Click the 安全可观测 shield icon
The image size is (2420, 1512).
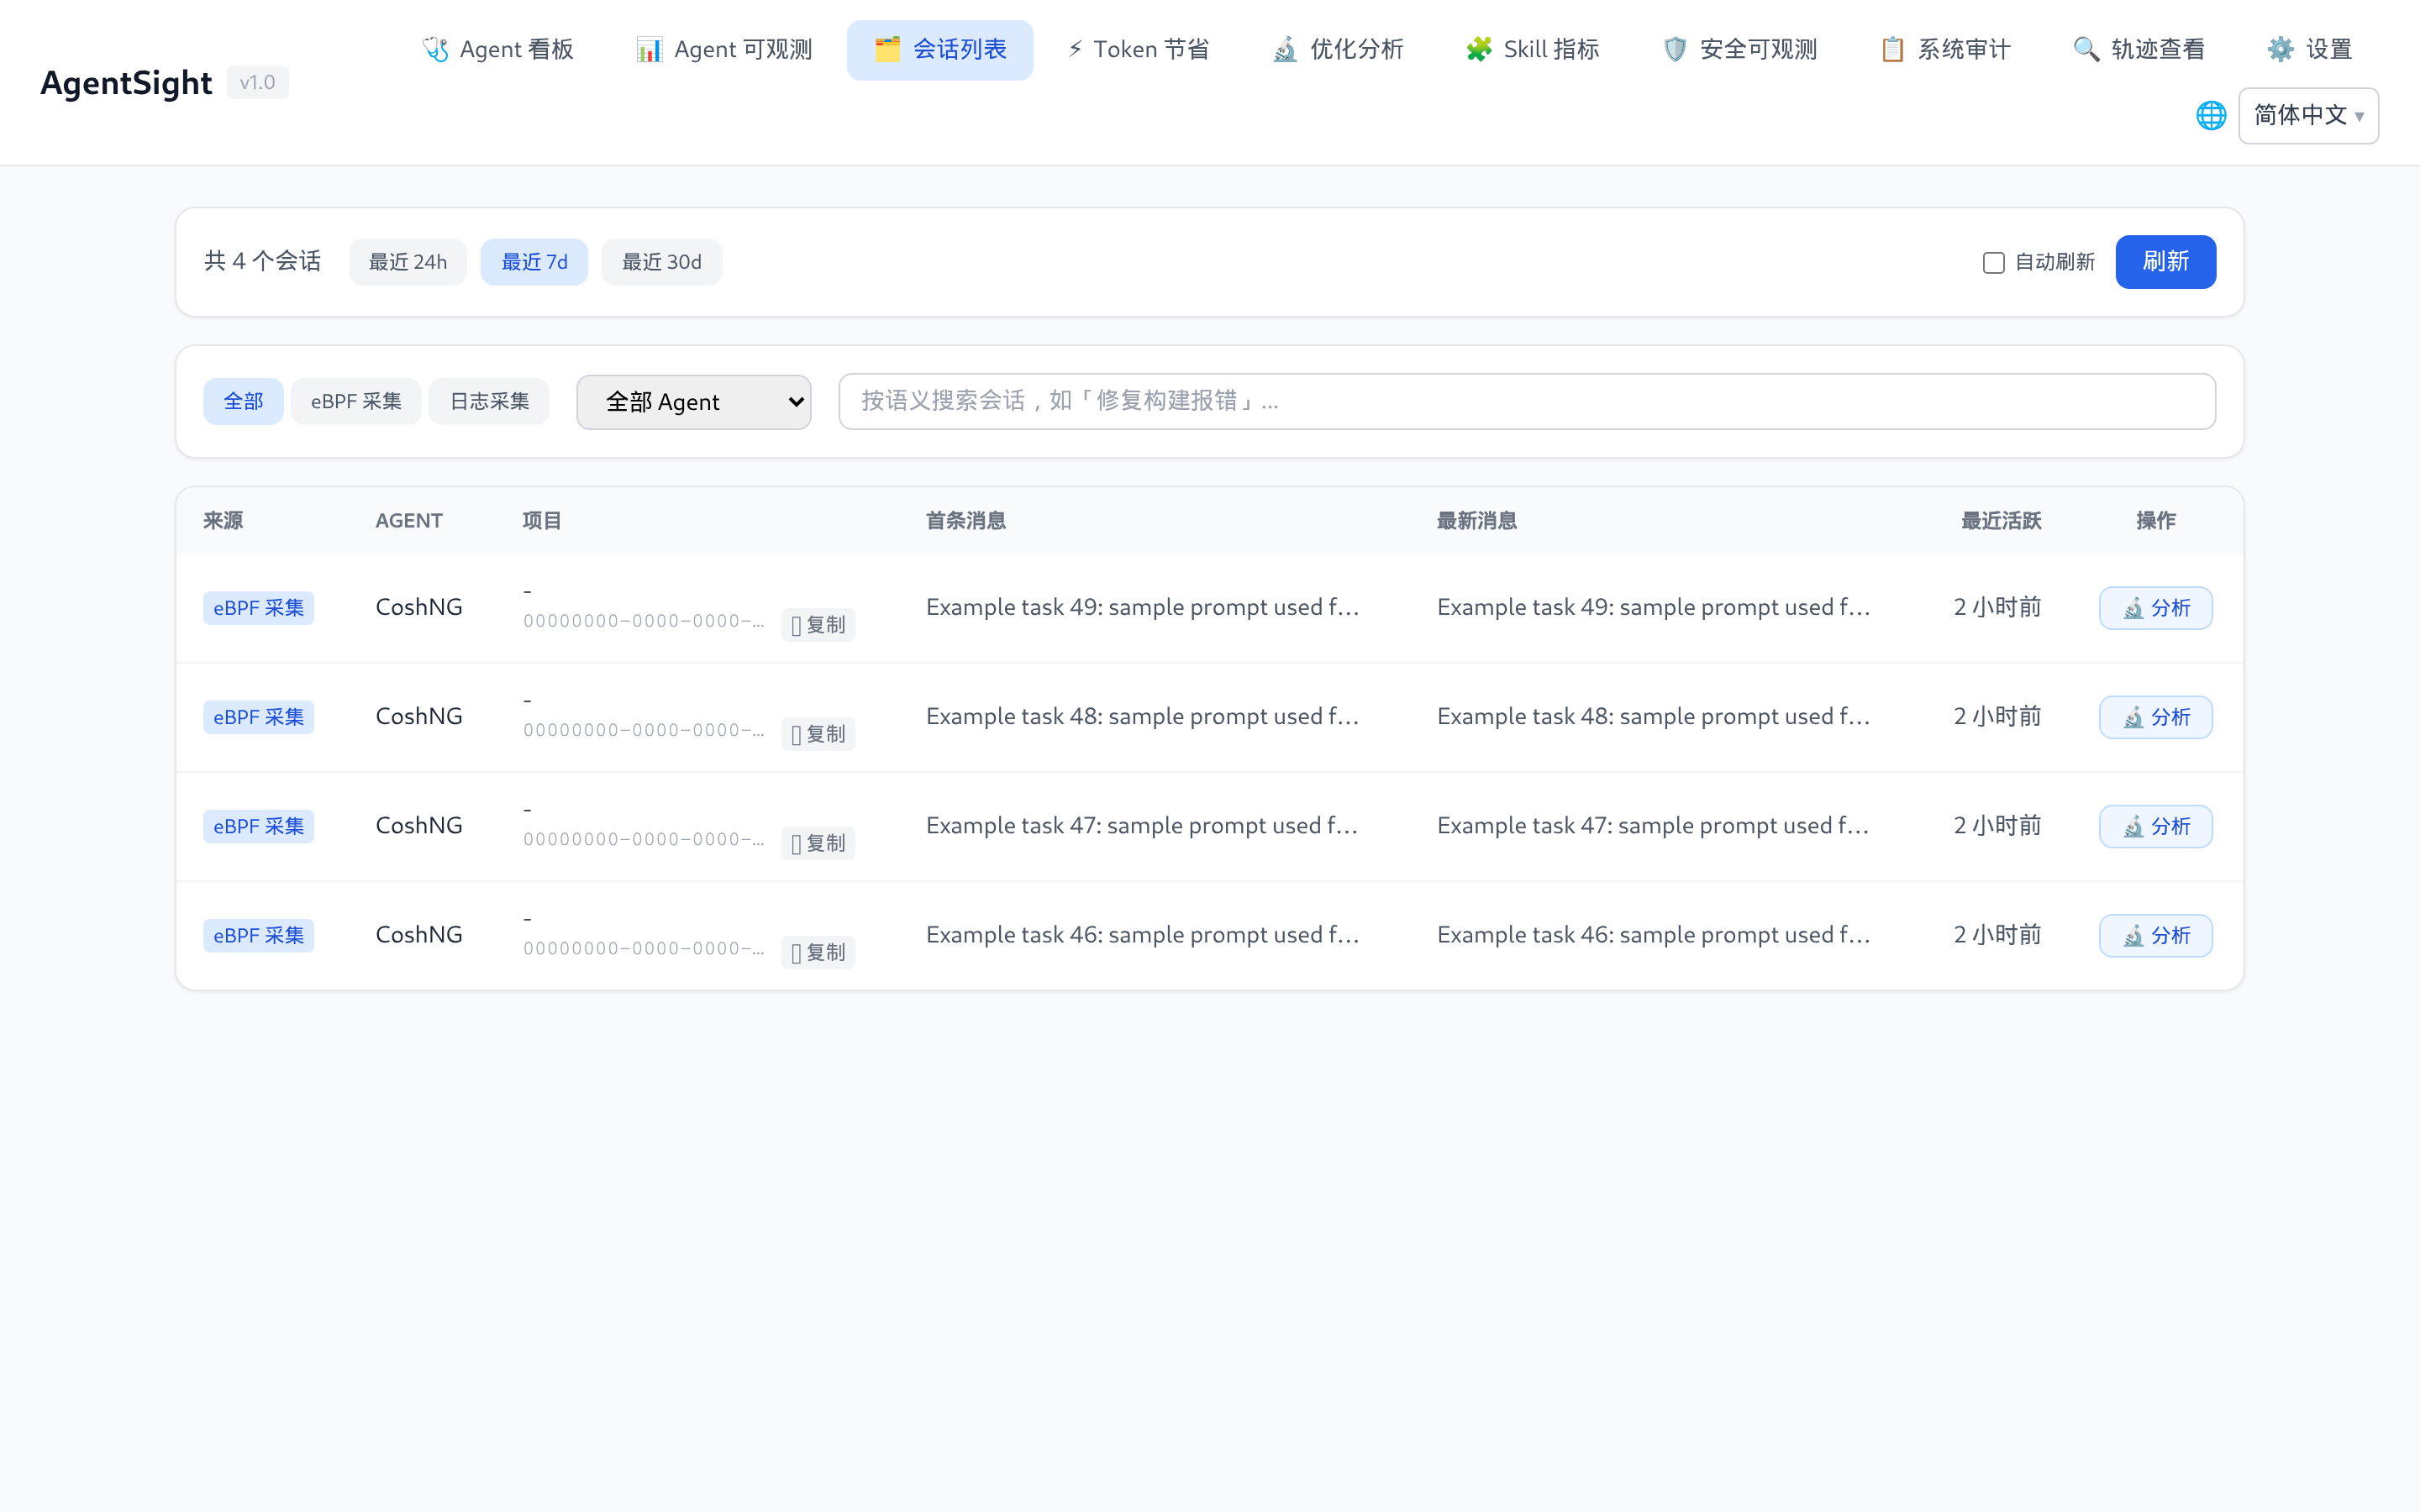1675,49
